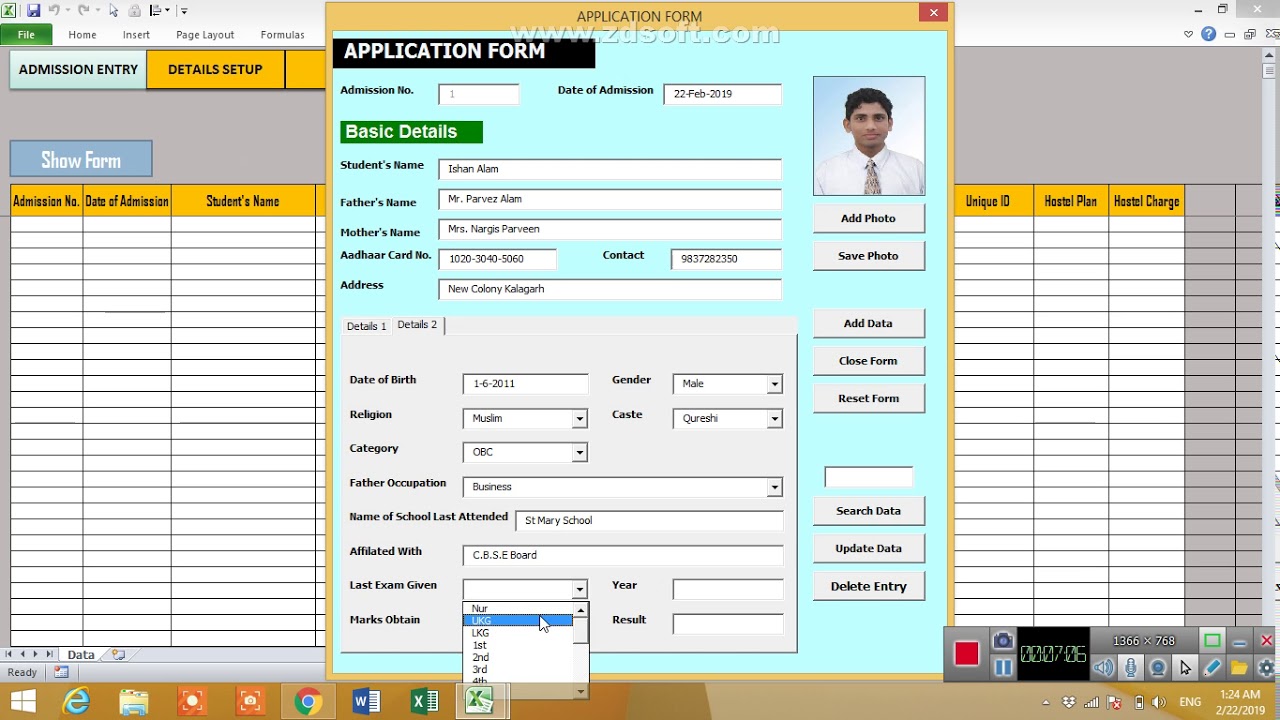1280x720 pixels.
Task: Click the Student's Name field
Action: tap(610, 169)
